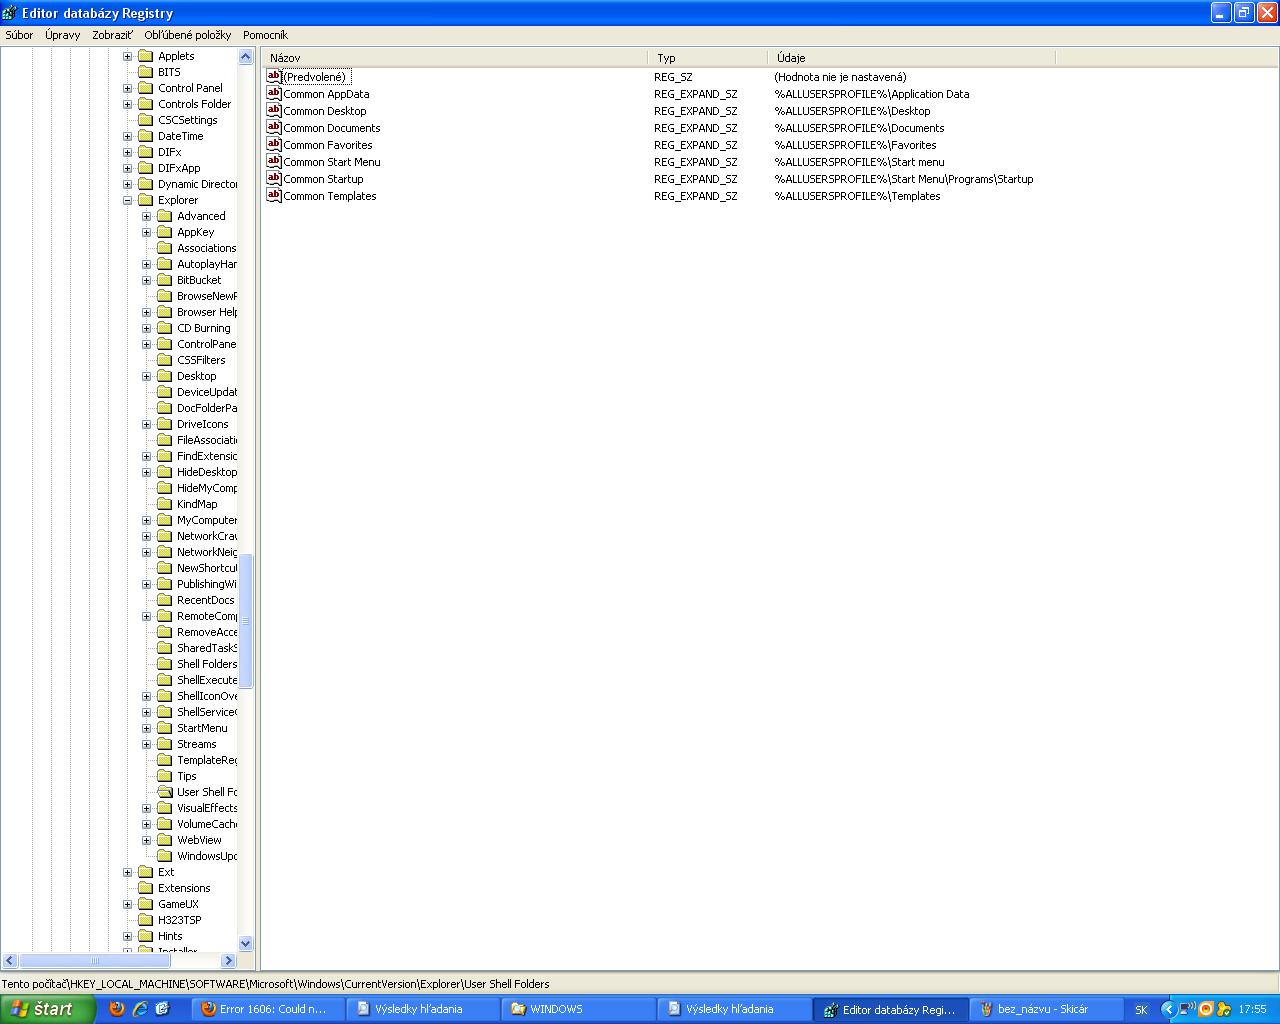Open the Obľúbené položky menu

pyautogui.click(x=187, y=35)
